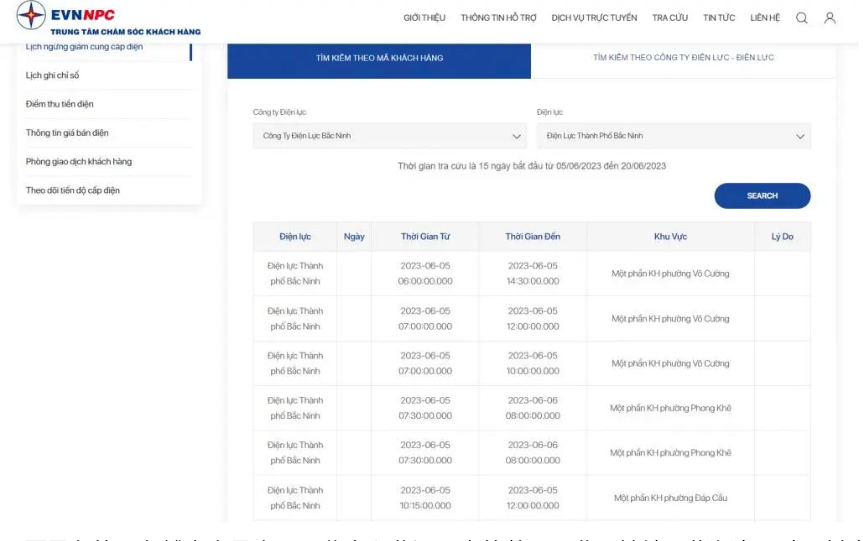Open Lịch ghi chỉ số sidebar link
This screenshot has width=863, height=541.
pyautogui.click(x=52, y=75)
